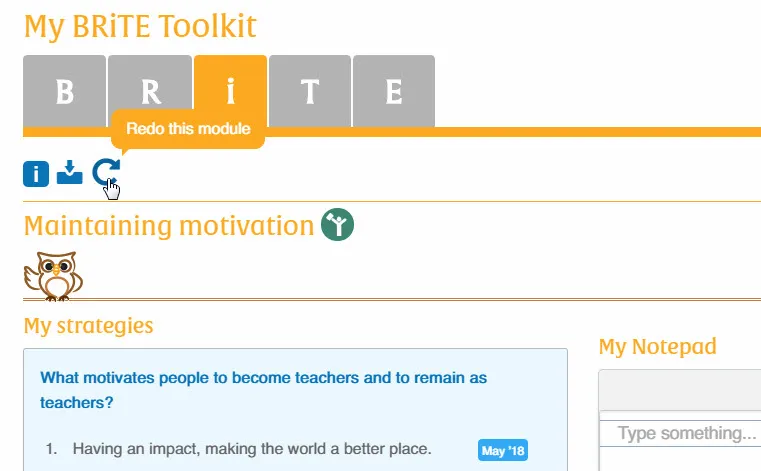Click the blue information icon
Viewport: 761px width, 471px height.
tap(36, 174)
